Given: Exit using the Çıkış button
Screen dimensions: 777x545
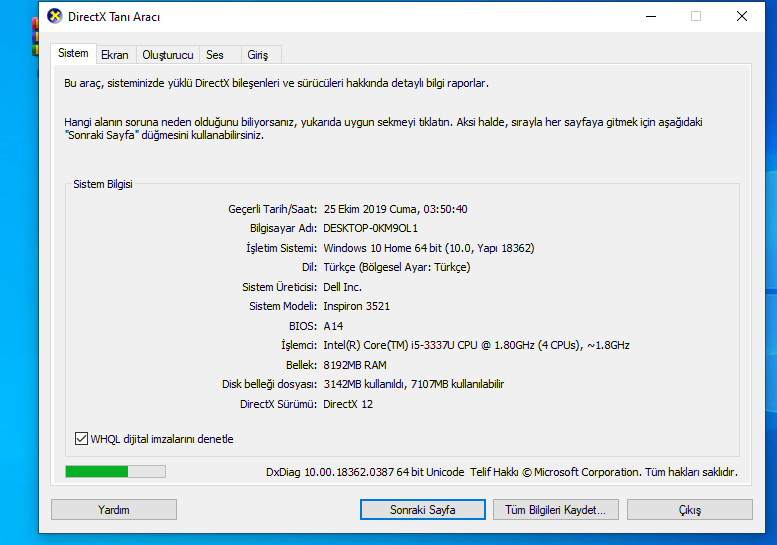Looking at the screenshot, I should tap(689, 509).
